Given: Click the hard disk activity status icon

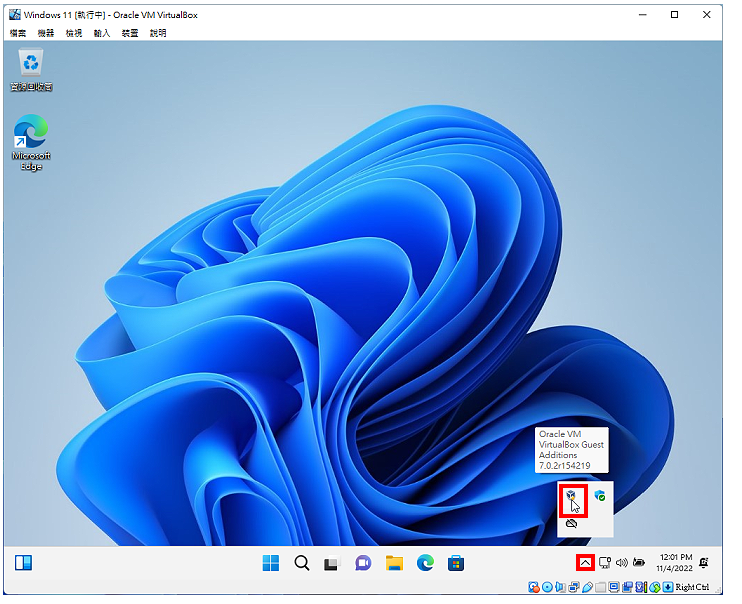Looking at the screenshot, I should pos(534,587).
